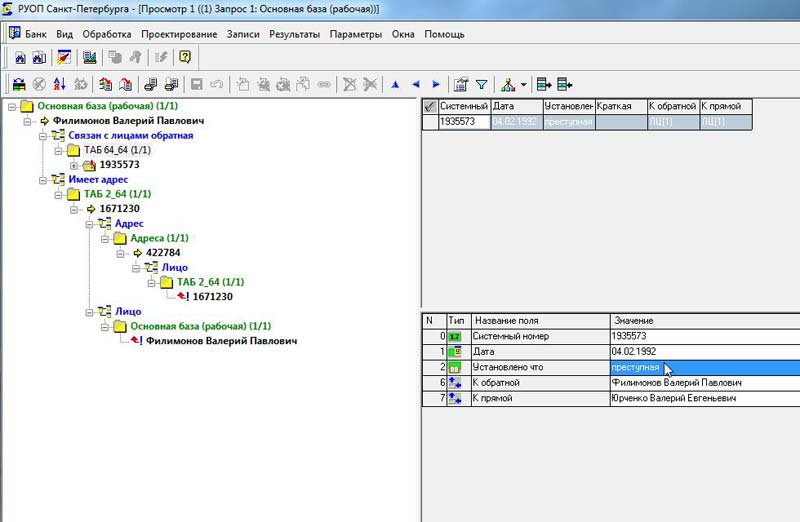Click the last table-with-arrow toolbar icon
Viewport: 800px width, 522px height.
(565, 85)
